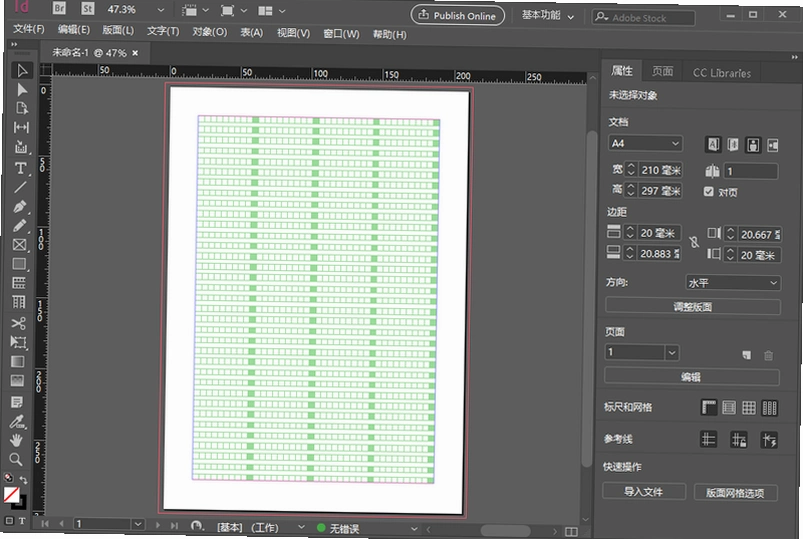
Task: Select the Hand tool
Action: [x=16, y=440]
